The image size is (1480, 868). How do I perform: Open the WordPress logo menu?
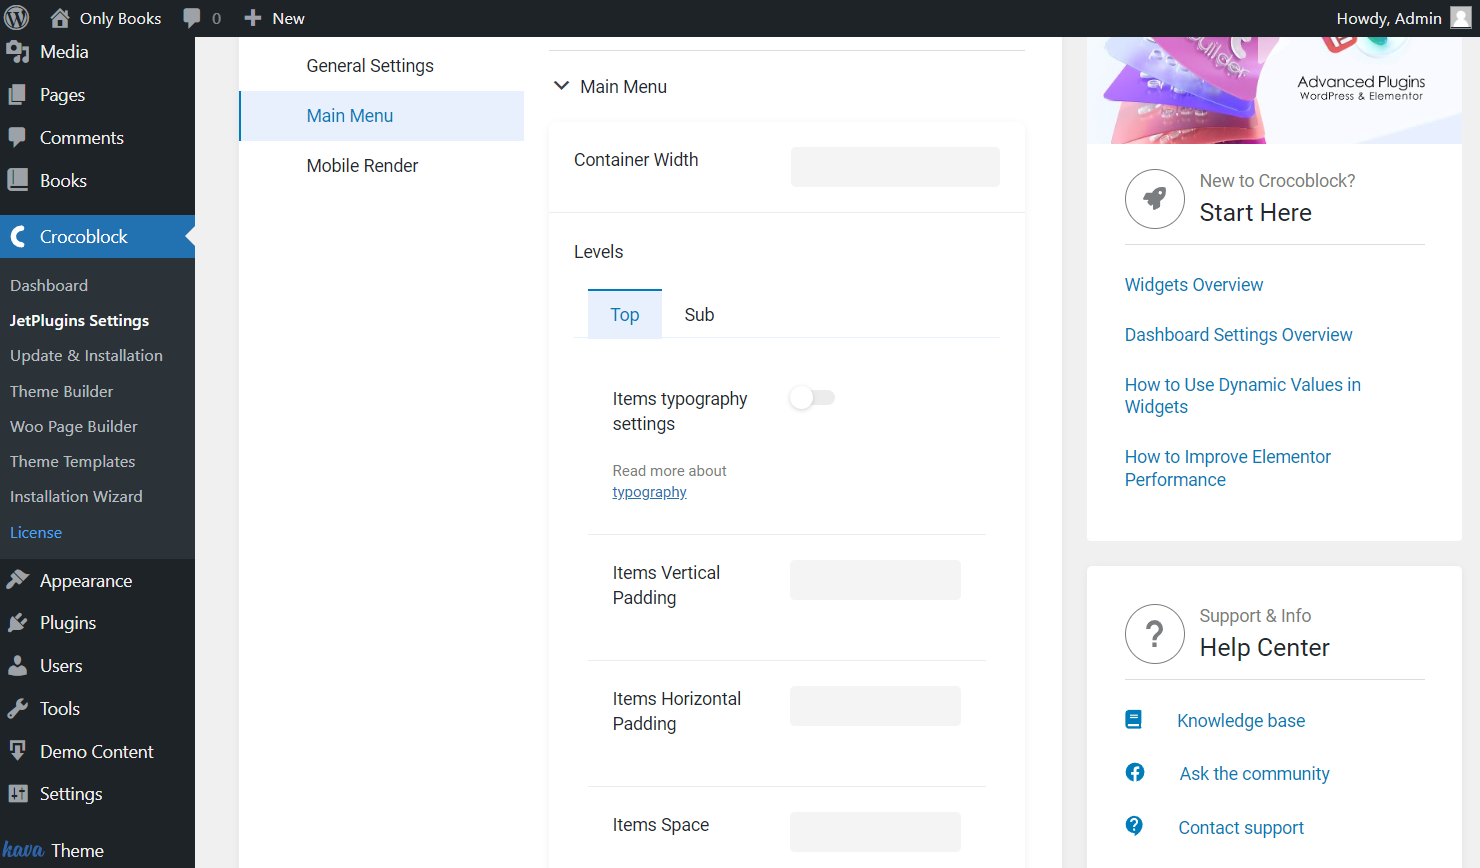[x=17, y=18]
